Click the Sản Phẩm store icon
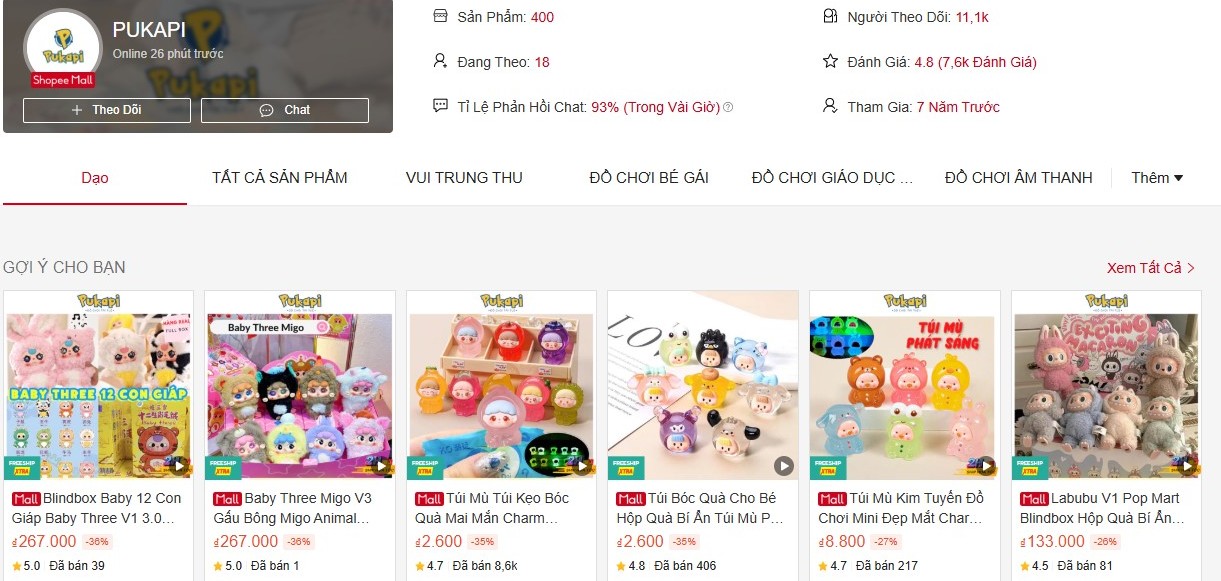This screenshot has width=1221, height=581. (x=441, y=16)
